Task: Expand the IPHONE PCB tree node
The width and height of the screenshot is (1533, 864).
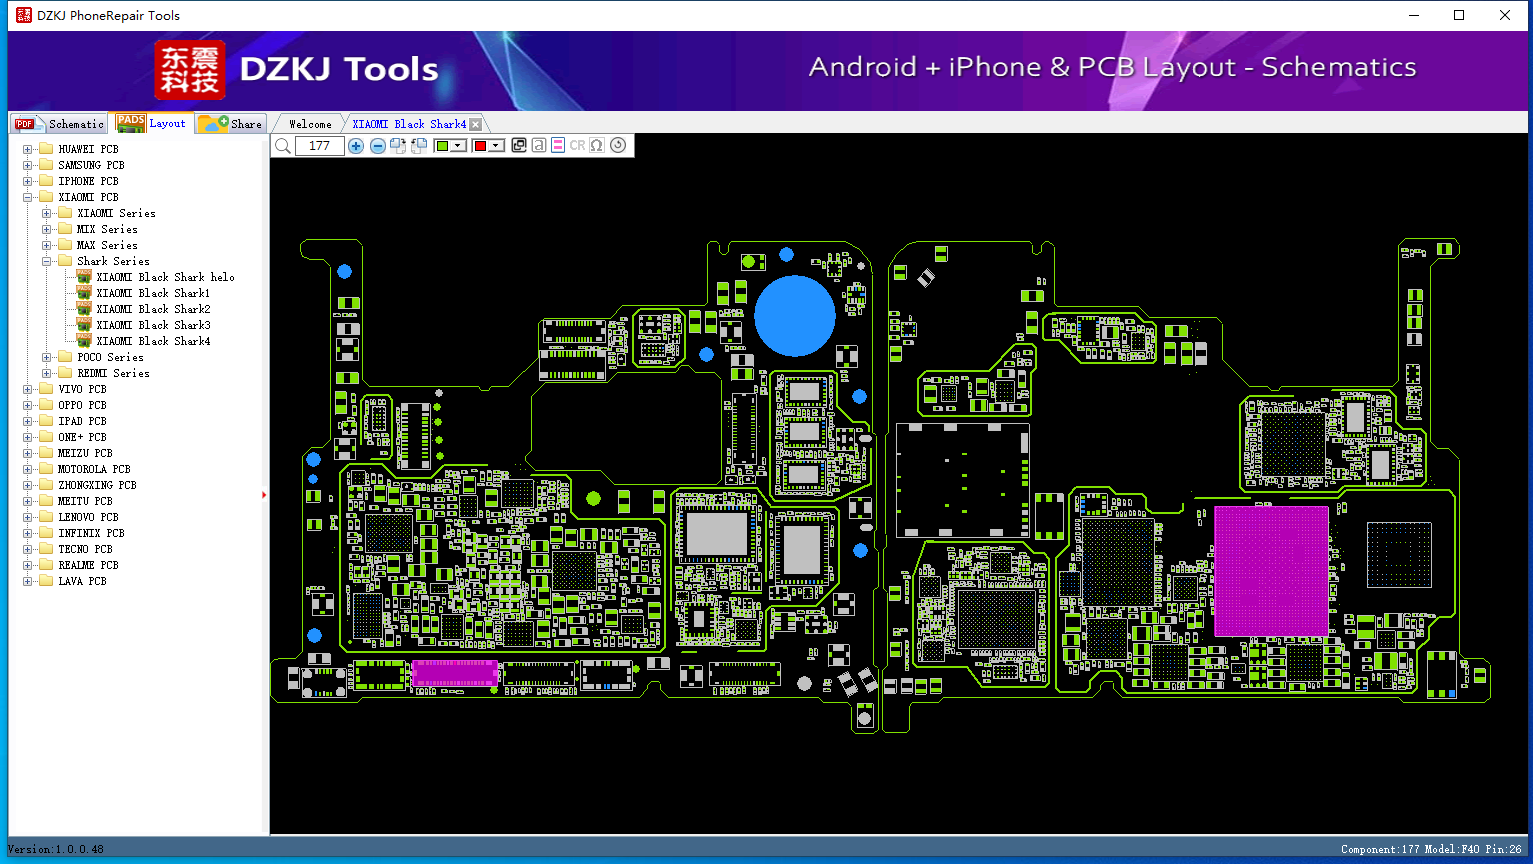Action: [x=28, y=181]
